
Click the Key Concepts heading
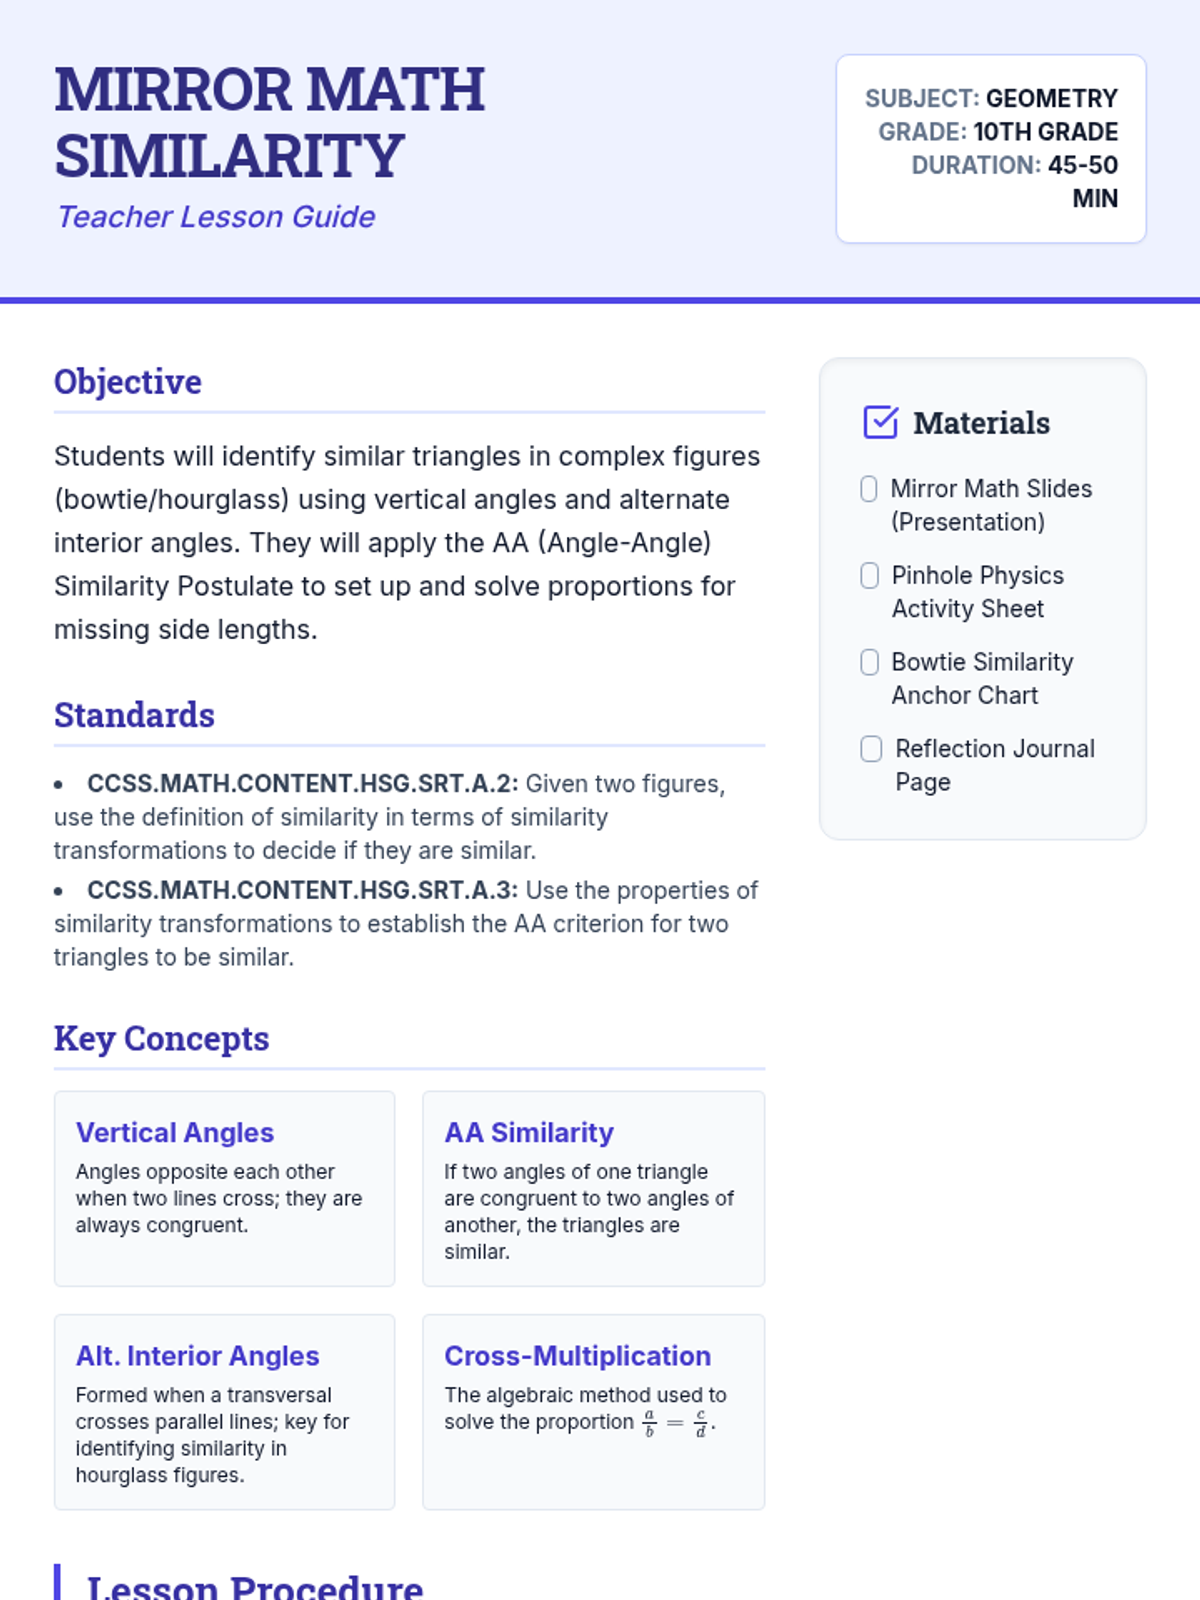(161, 1038)
